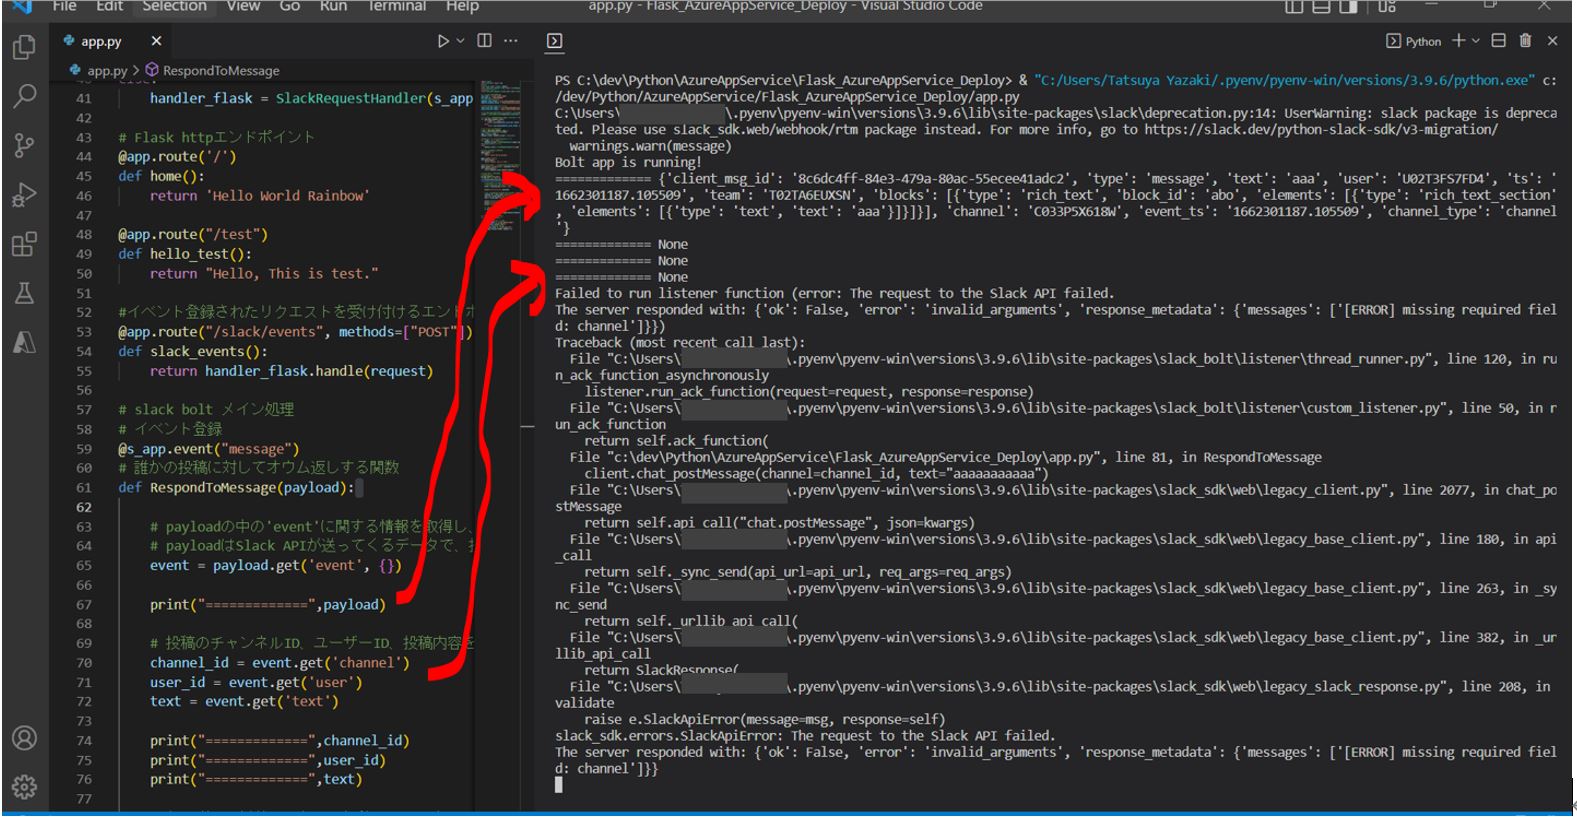Toggle bottom panel layout button
Image resolution: width=1577 pixels, height=820 pixels.
pyautogui.click(x=1321, y=7)
